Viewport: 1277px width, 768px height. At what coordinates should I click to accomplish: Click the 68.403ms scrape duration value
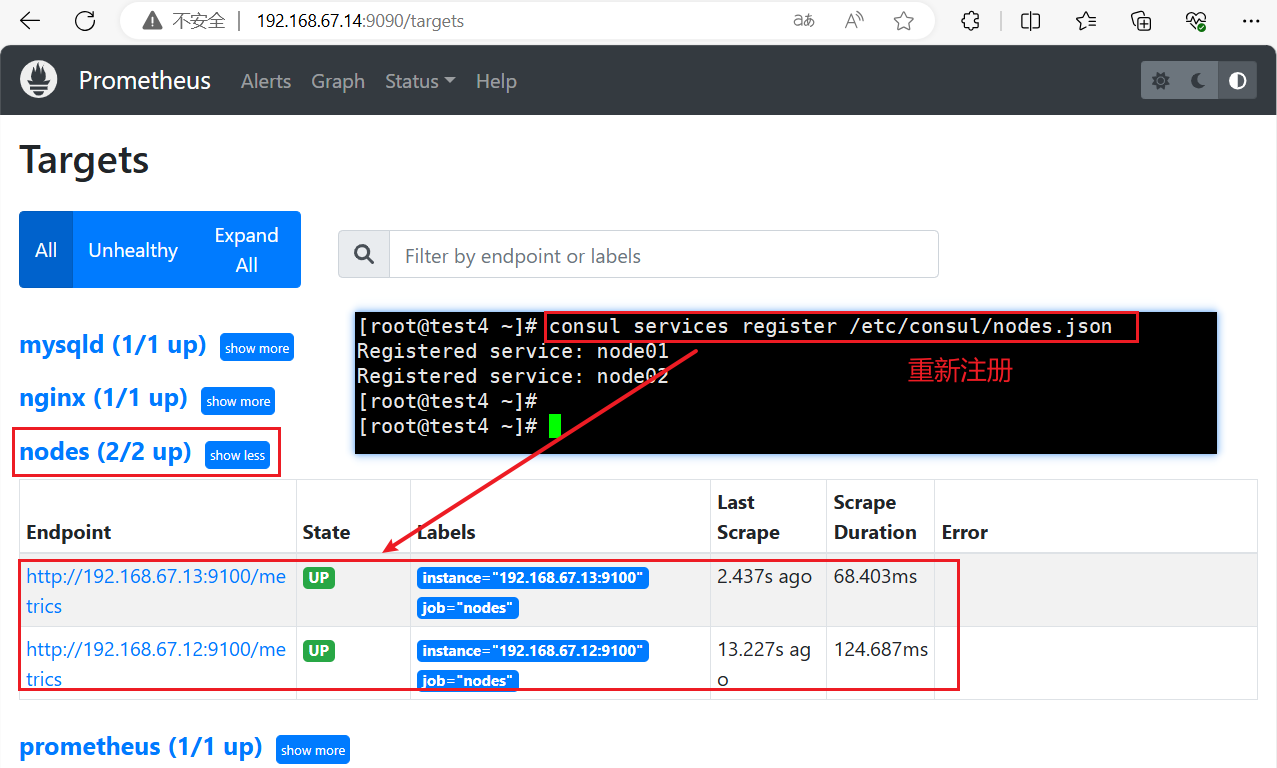pos(876,576)
